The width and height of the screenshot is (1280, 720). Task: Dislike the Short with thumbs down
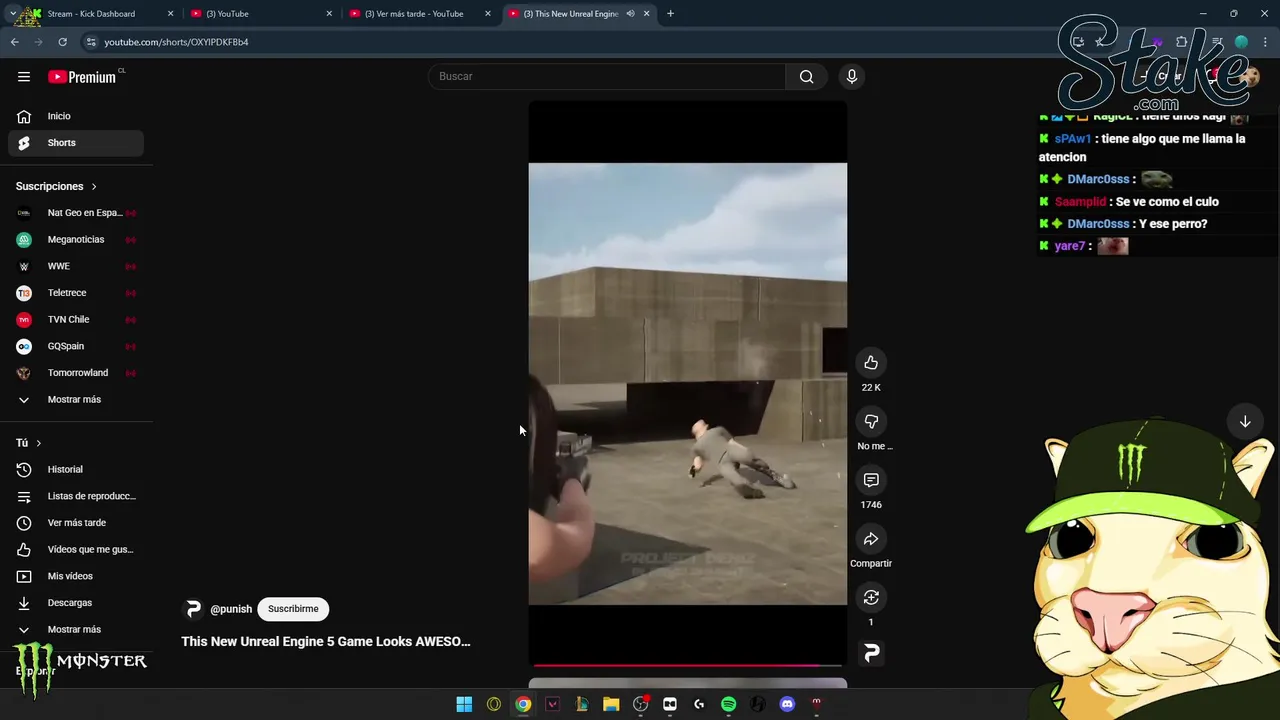point(871,422)
